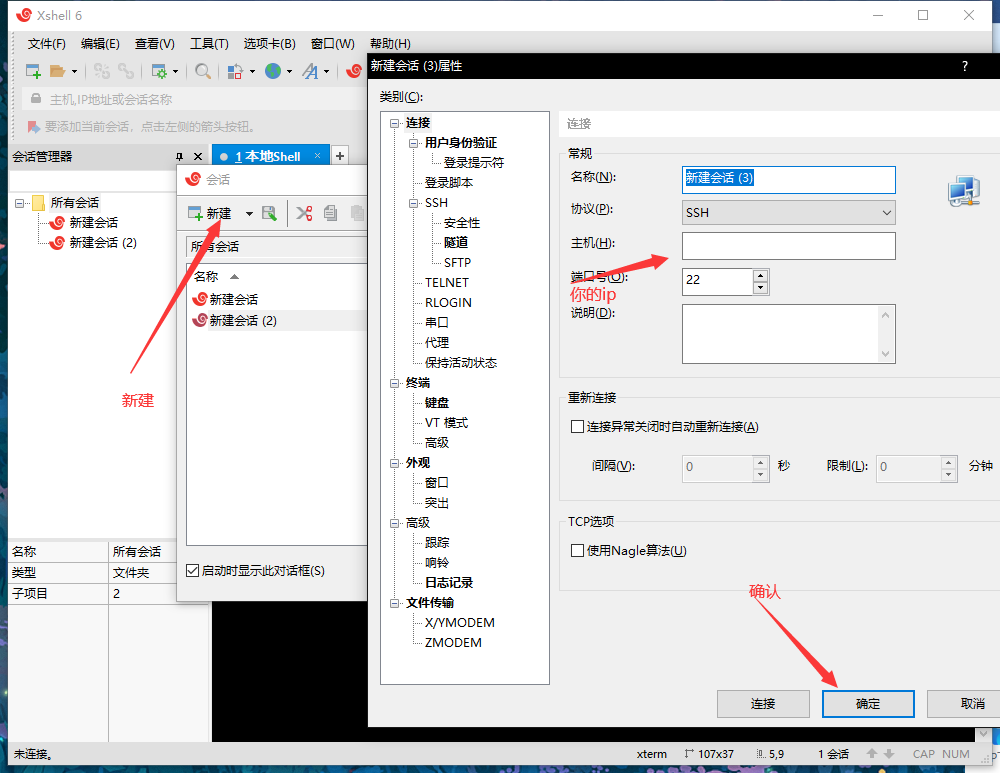Viewport: 1000px width, 773px height.
Task: Open the globe encoding dropdown arrow
Action: [x=290, y=71]
